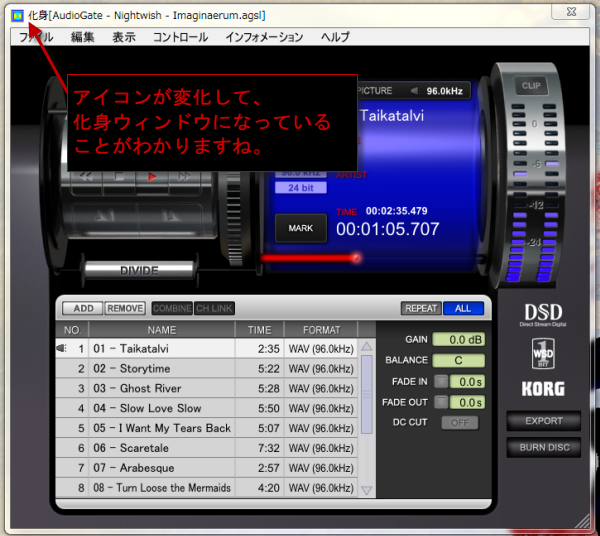Image resolution: width=600 pixels, height=536 pixels.
Task: Open the コントロール menu
Action: pyautogui.click(x=180, y=37)
